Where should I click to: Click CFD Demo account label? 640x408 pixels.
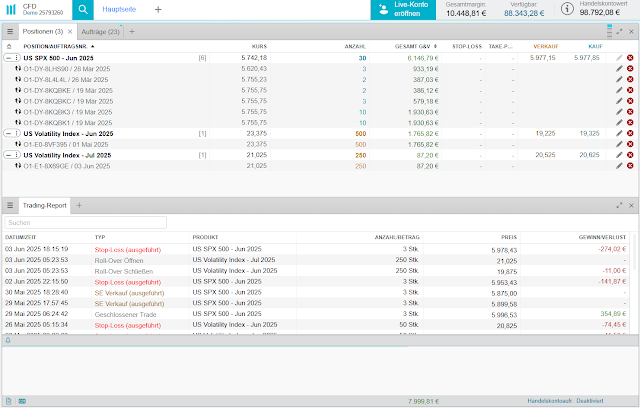(43, 9)
